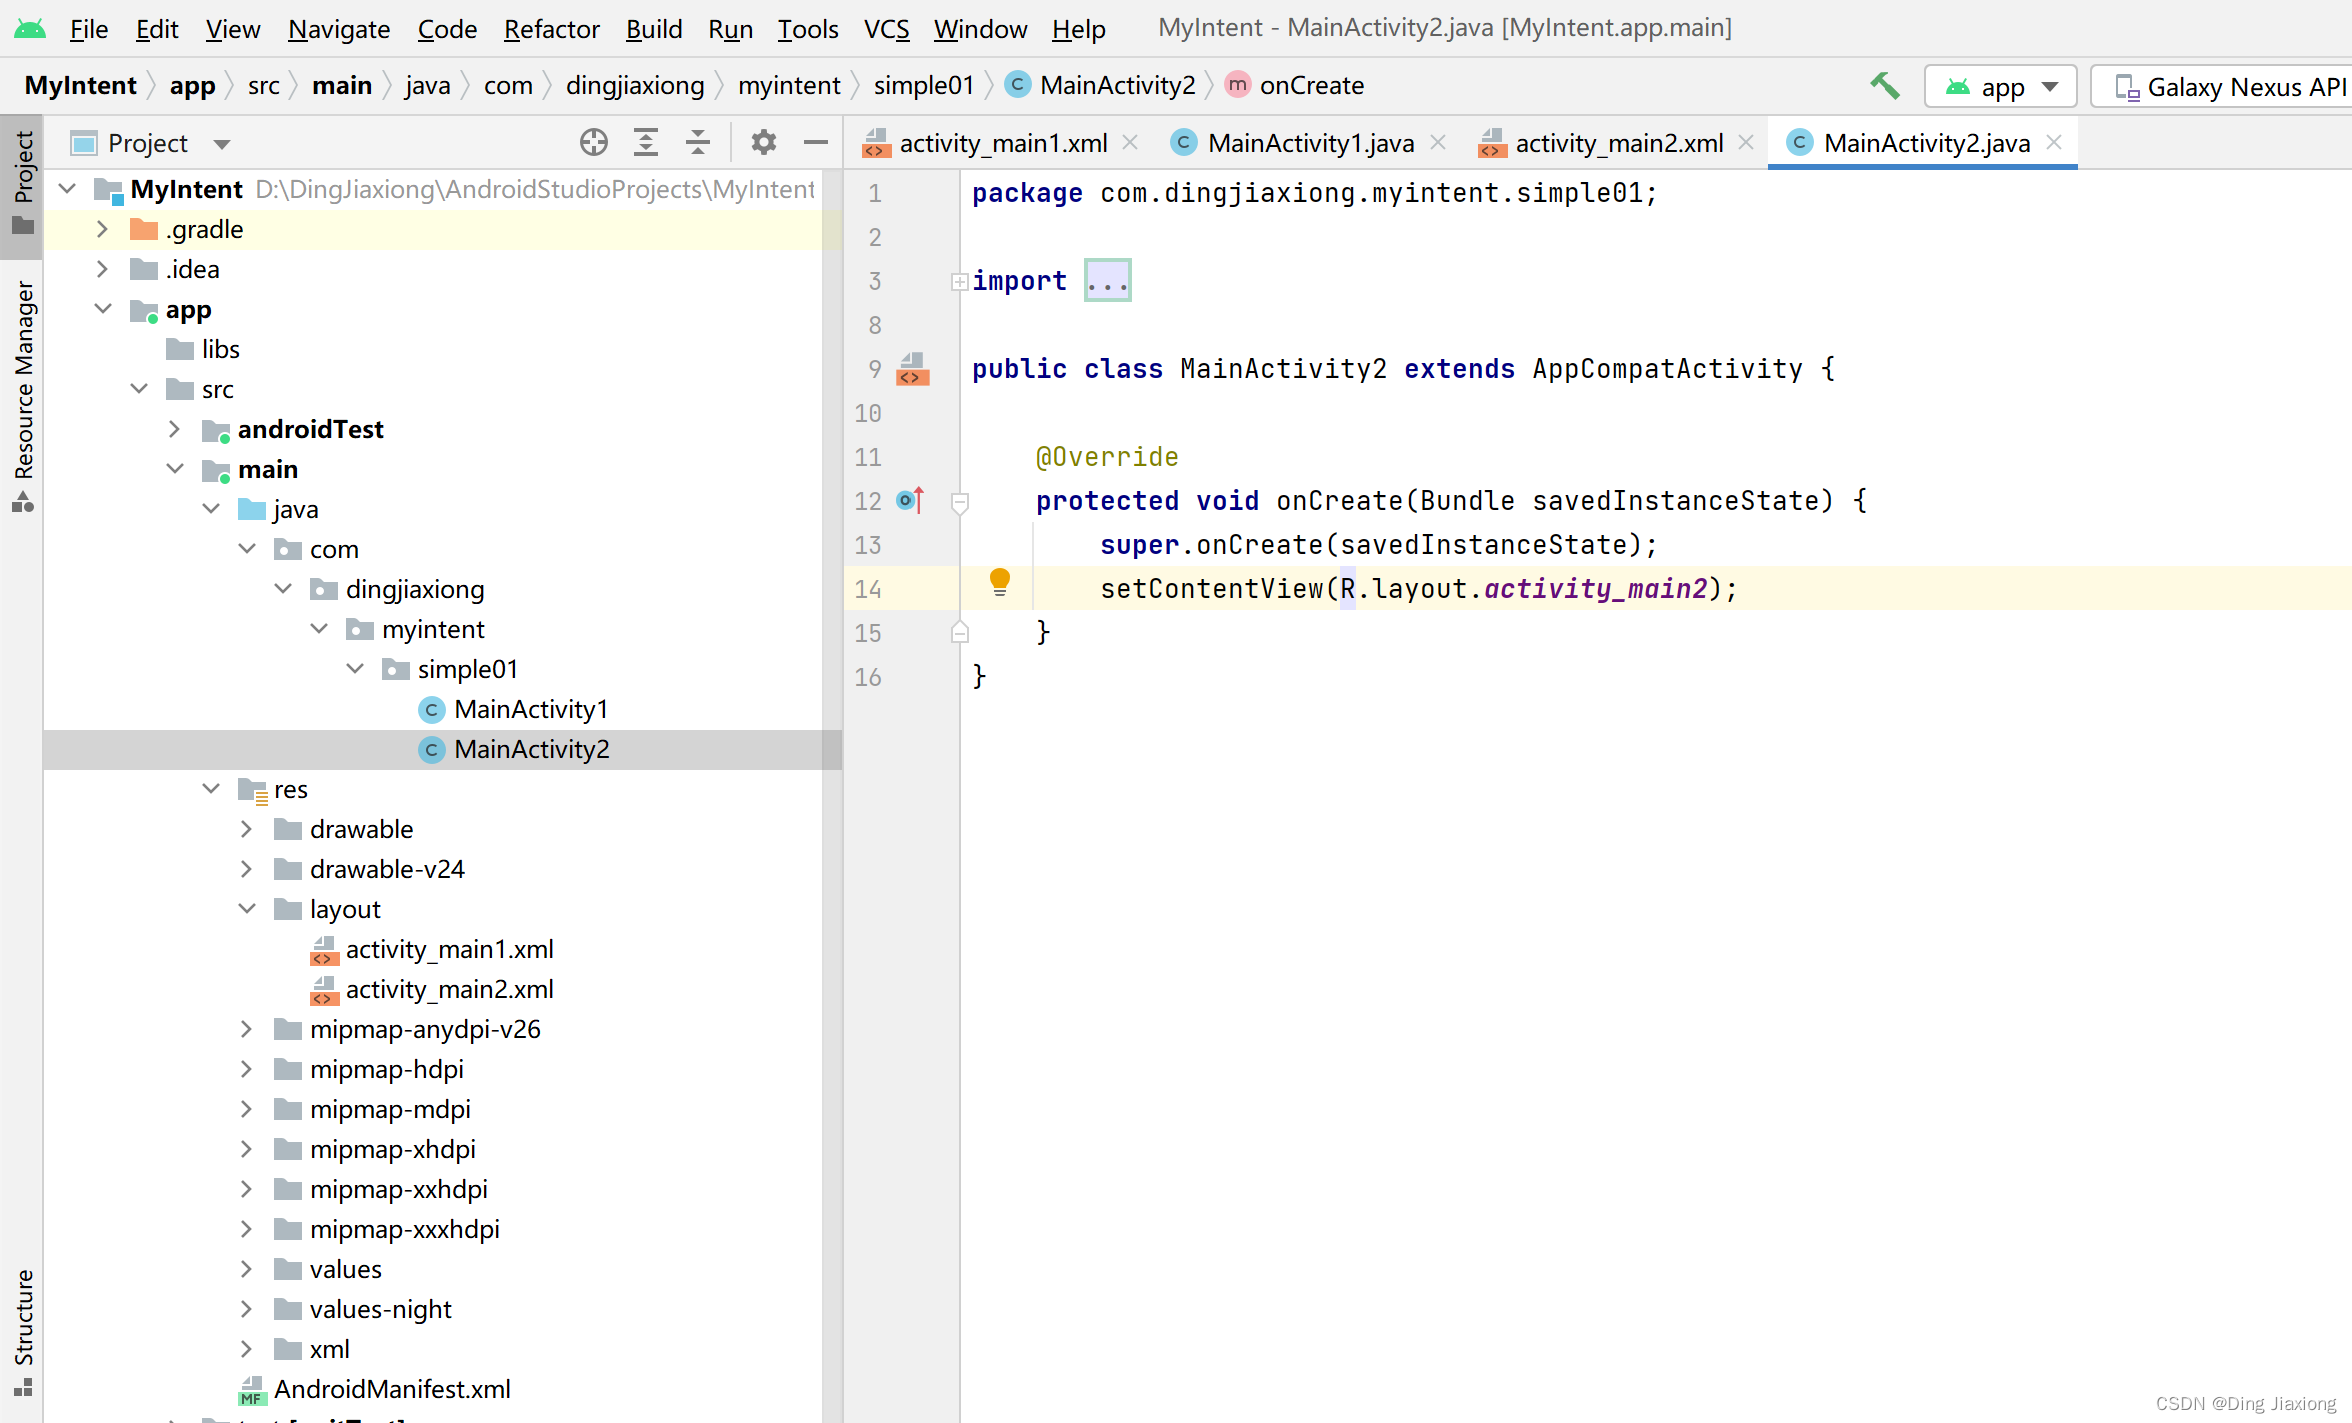
Task: Click the activity_main2 layout reference in code
Action: tap(1595, 589)
